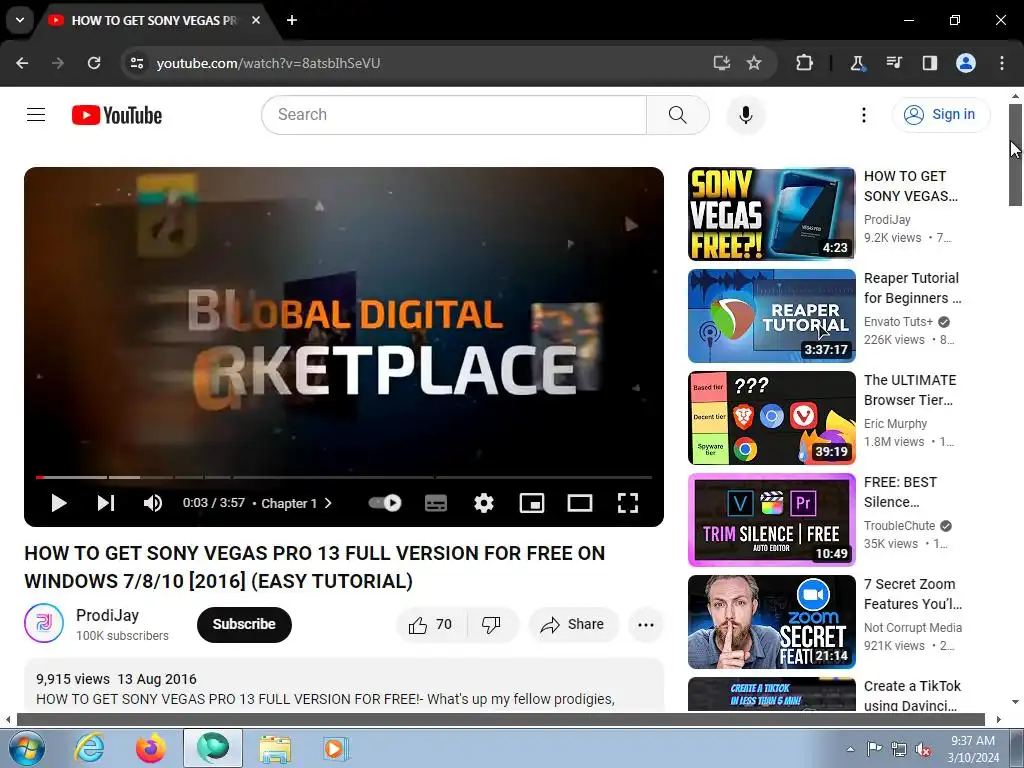Click the address bar URL
Screen dimensions: 1024x768
[268, 63]
